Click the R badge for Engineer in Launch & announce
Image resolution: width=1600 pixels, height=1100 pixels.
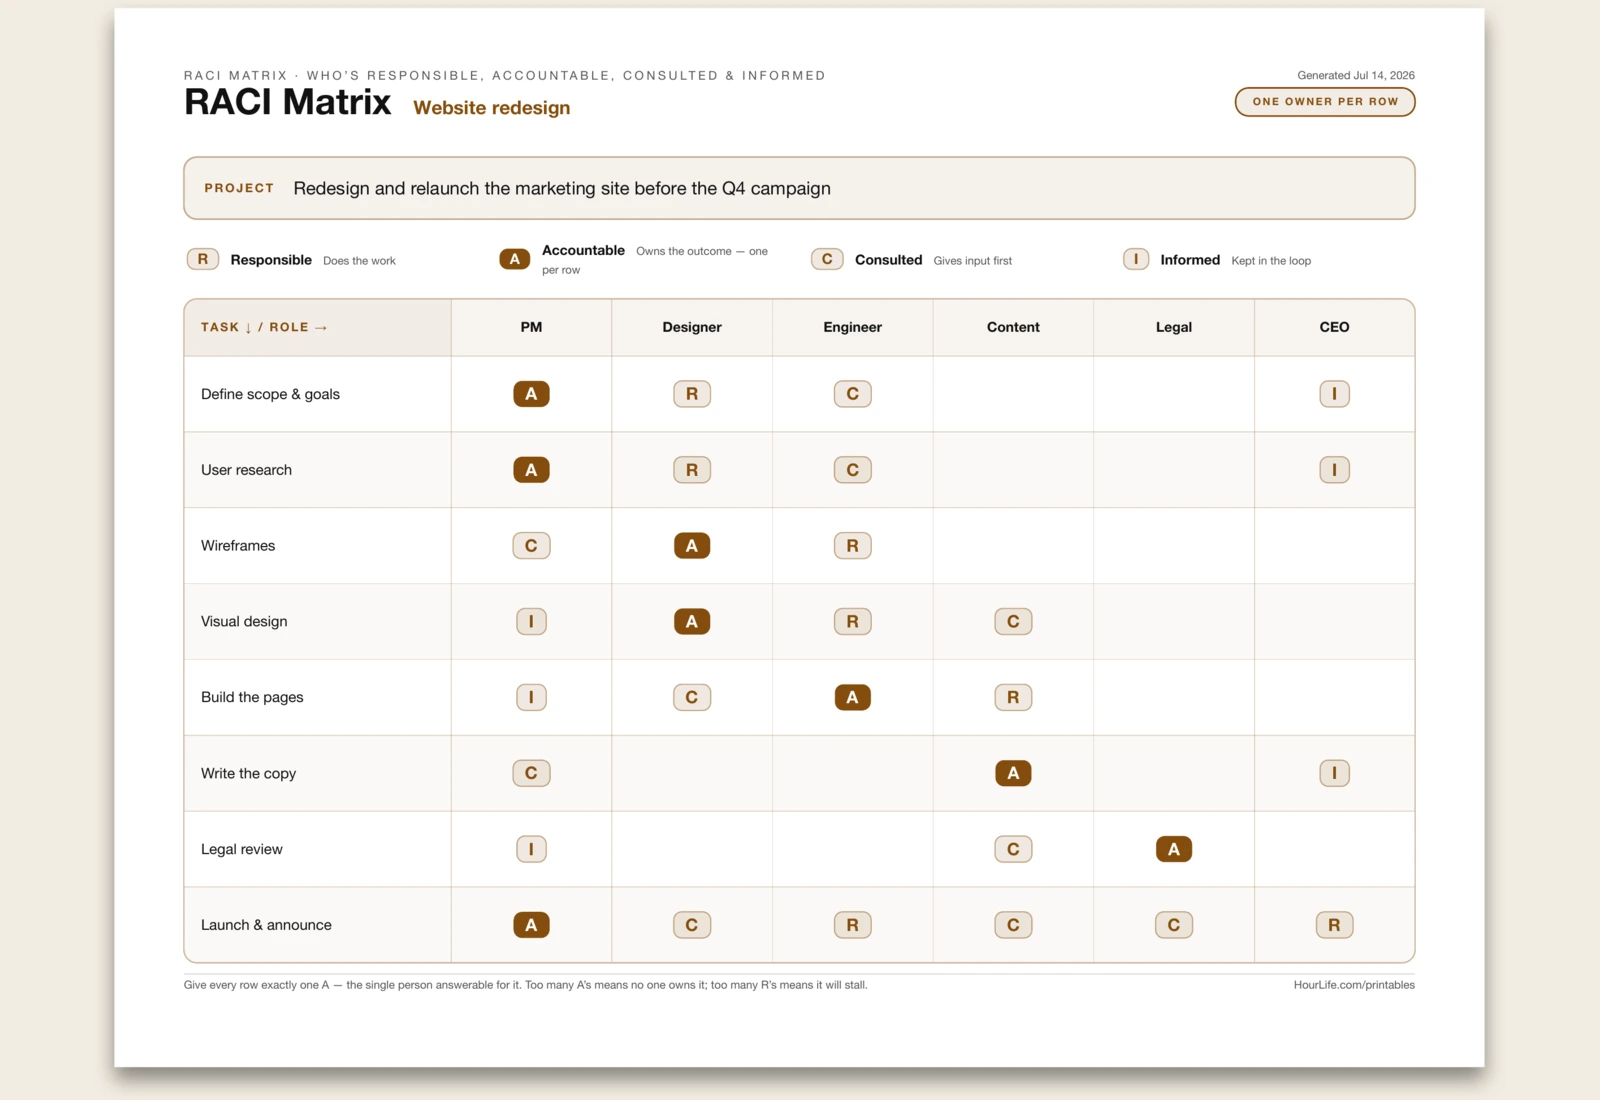pyautogui.click(x=853, y=925)
